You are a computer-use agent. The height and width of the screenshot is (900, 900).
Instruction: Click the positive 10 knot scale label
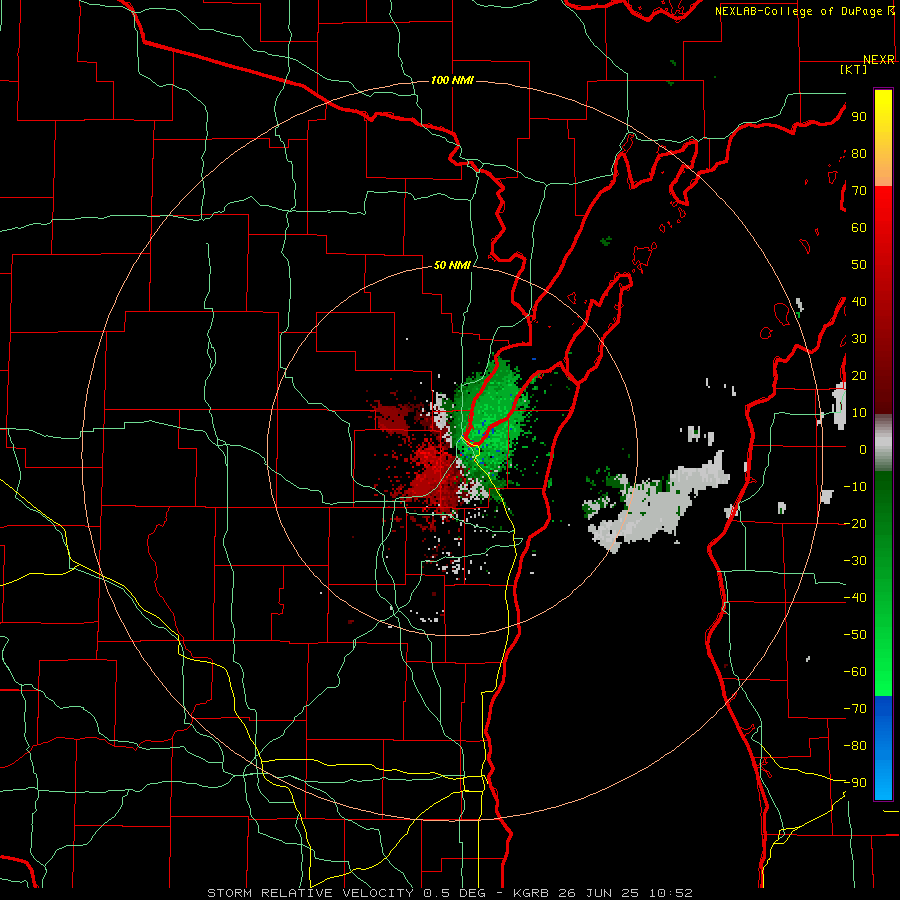click(x=859, y=413)
